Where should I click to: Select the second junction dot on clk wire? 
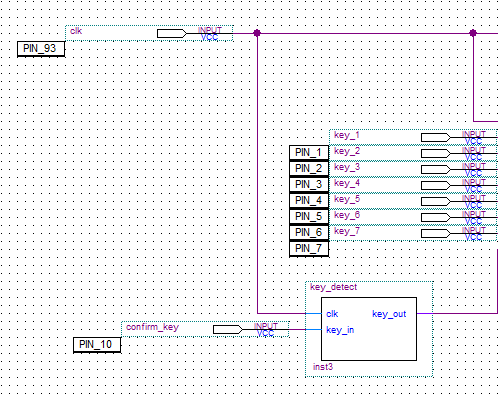pyautogui.click(x=473, y=33)
